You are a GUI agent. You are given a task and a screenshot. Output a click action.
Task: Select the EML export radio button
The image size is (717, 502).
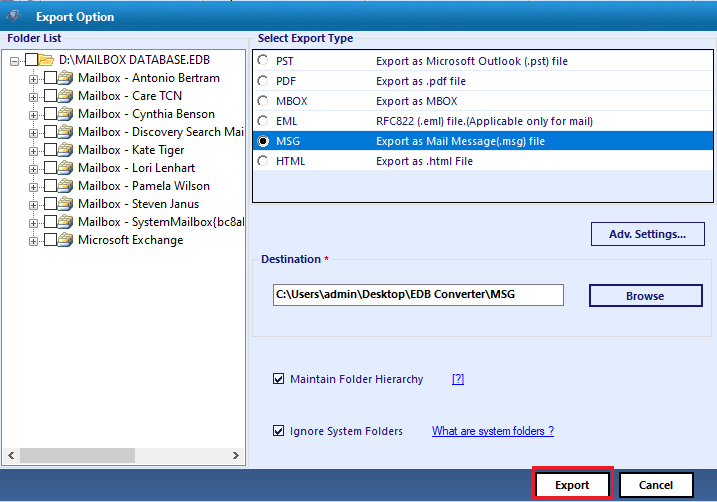click(x=263, y=121)
